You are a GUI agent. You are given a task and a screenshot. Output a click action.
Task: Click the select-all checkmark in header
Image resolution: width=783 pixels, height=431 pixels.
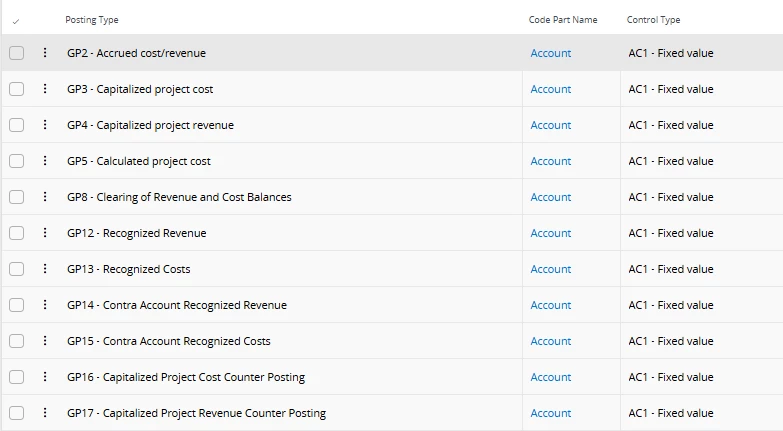[16, 21]
